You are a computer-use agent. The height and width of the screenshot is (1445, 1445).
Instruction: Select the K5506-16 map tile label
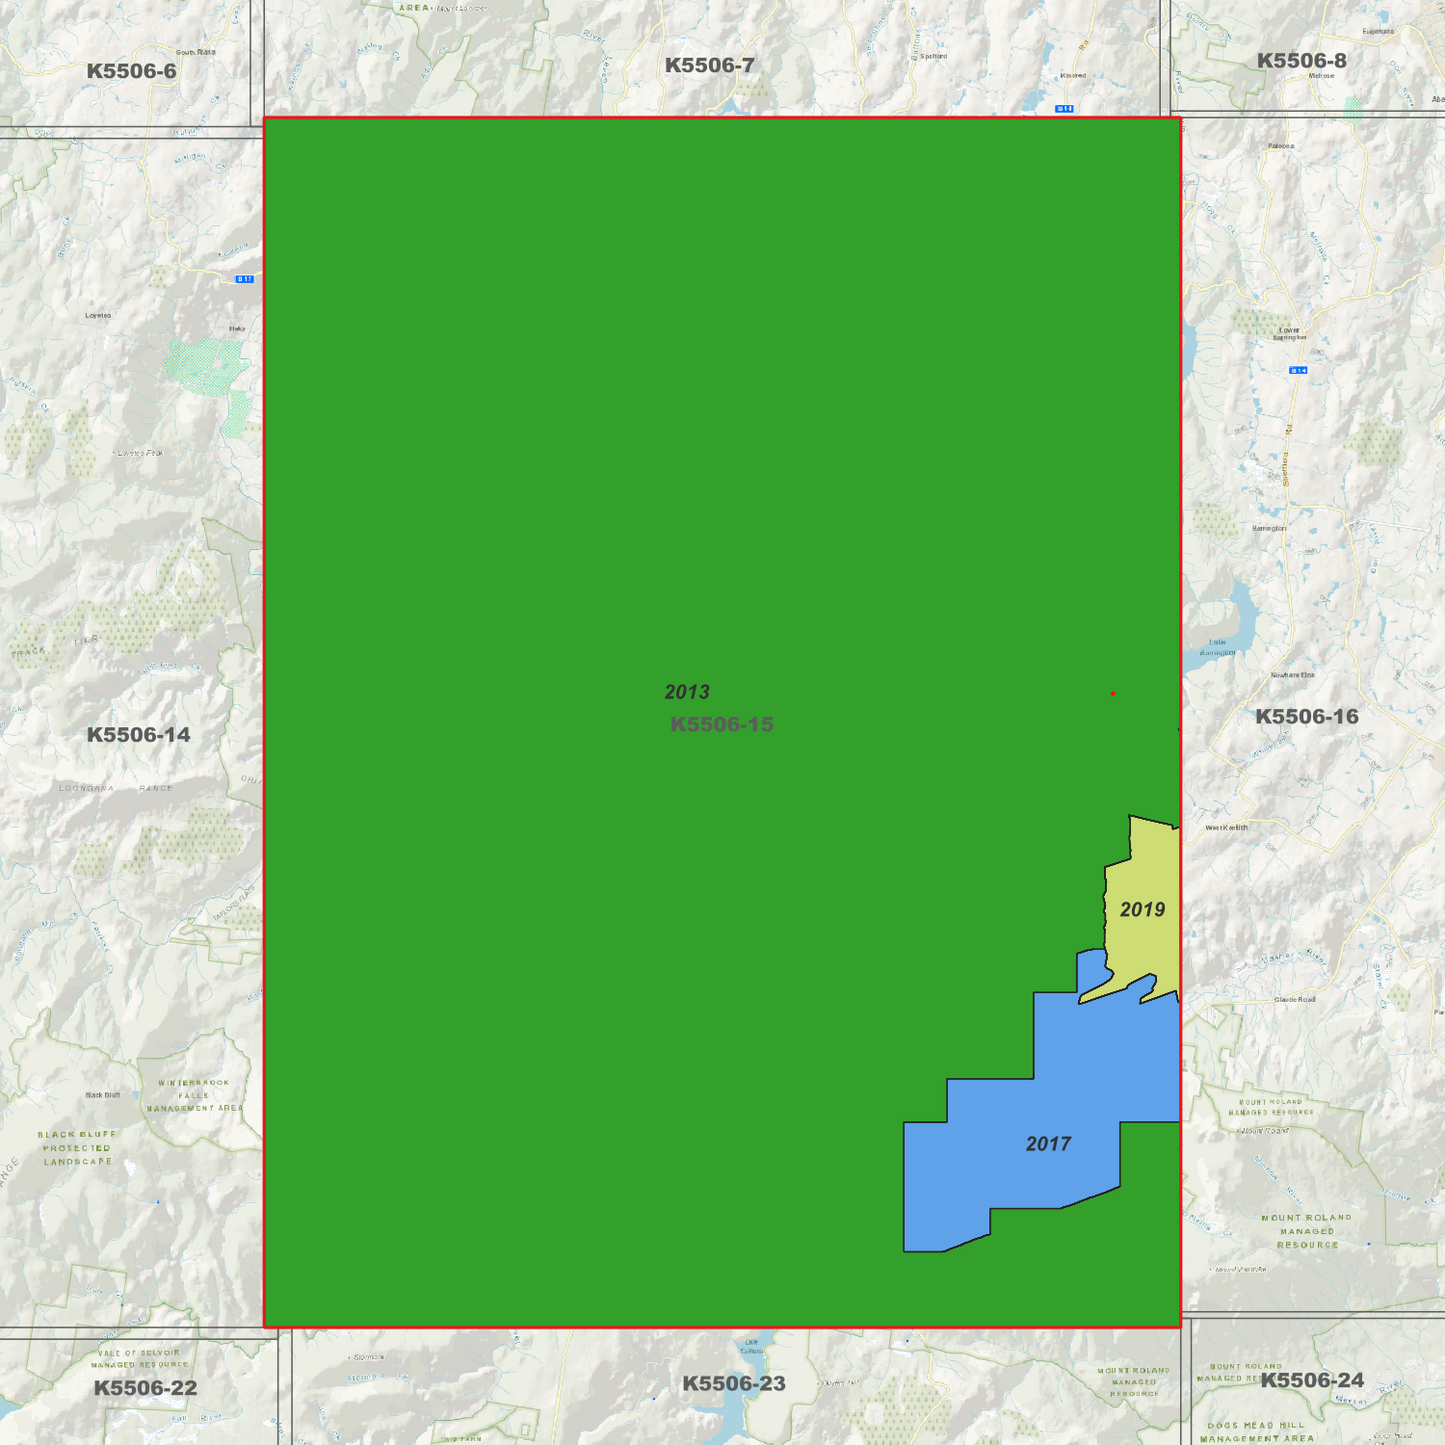[x=1307, y=716]
